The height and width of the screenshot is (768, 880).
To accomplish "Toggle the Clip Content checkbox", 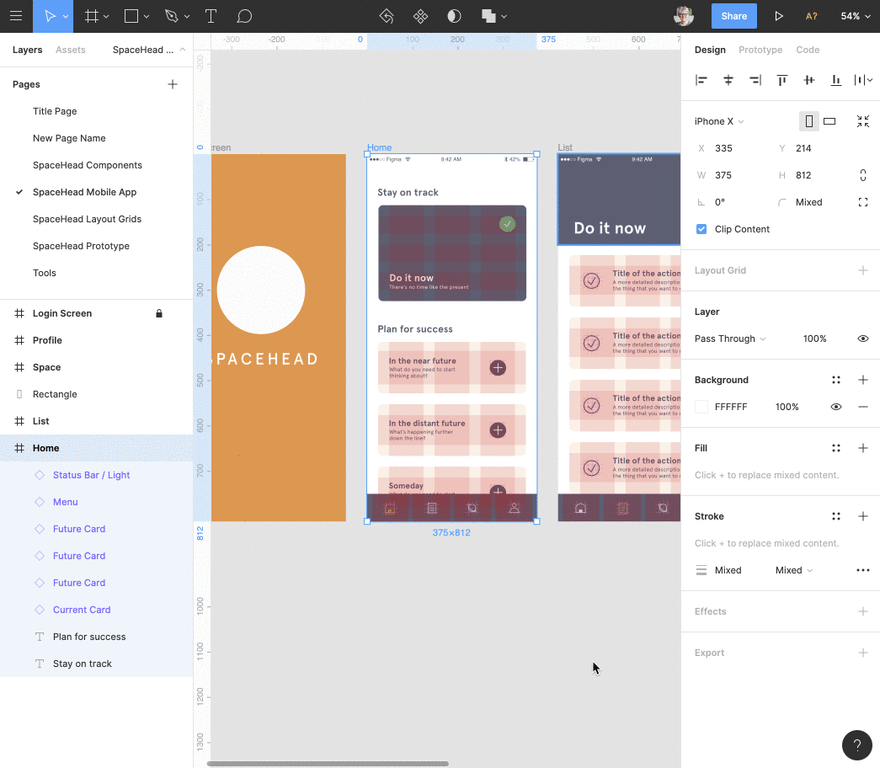I will pos(701,229).
